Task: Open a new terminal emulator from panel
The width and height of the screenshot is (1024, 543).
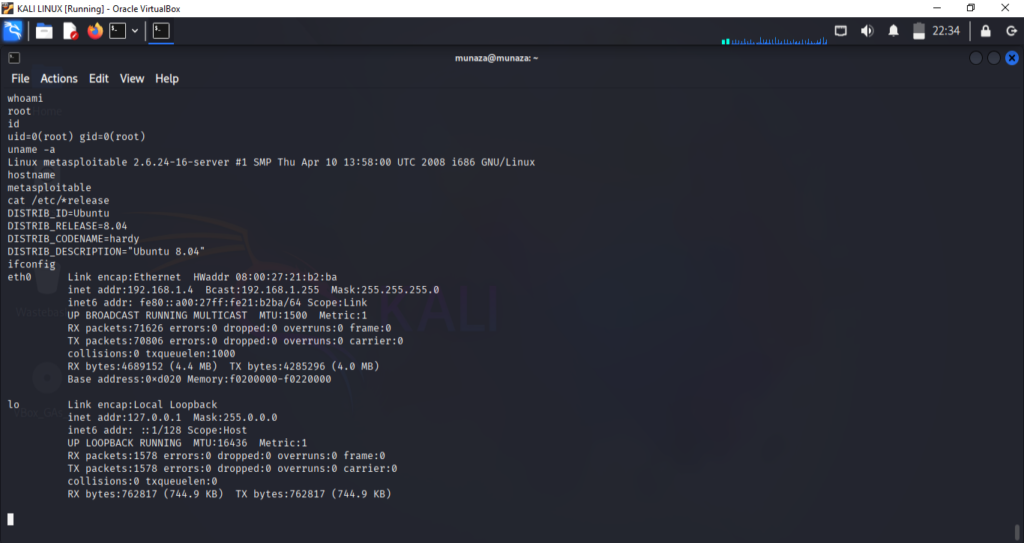Action: pyautogui.click(x=118, y=31)
